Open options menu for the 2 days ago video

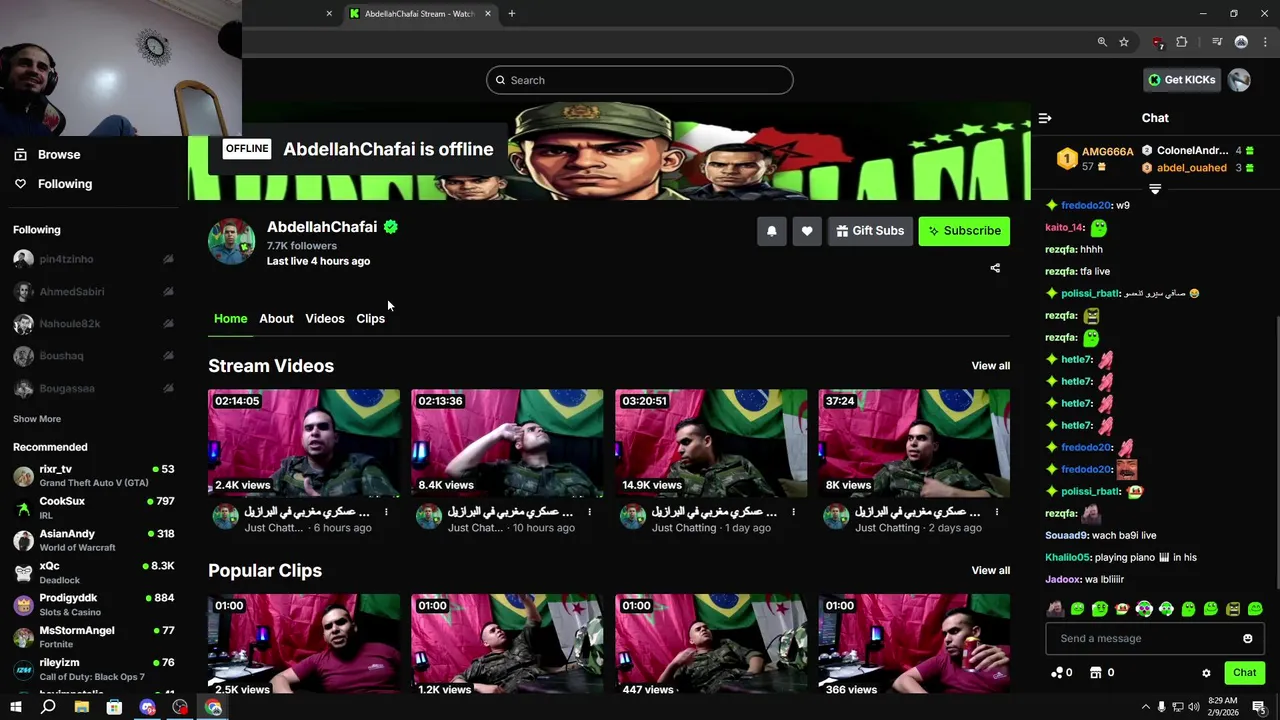997,512
